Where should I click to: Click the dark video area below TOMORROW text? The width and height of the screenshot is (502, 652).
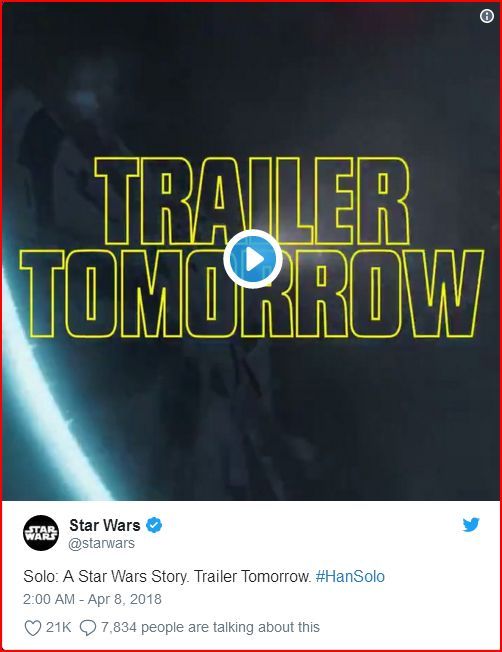[291, 416]
